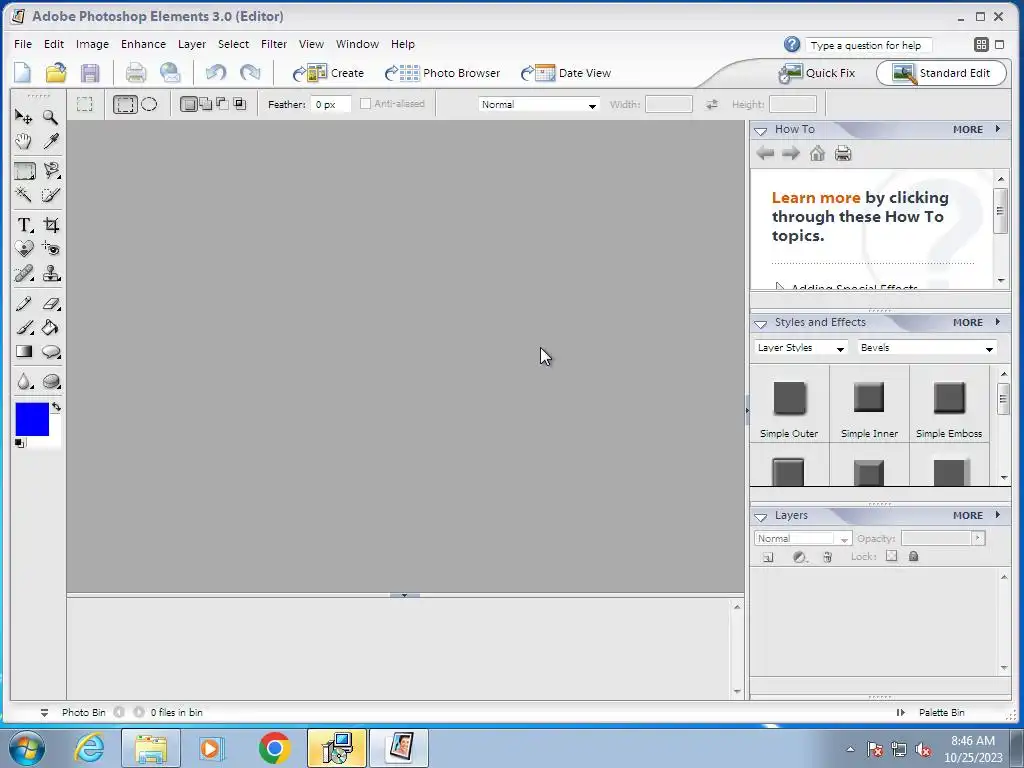Select the Cookie Cutter heart tool

pos(24,249)
